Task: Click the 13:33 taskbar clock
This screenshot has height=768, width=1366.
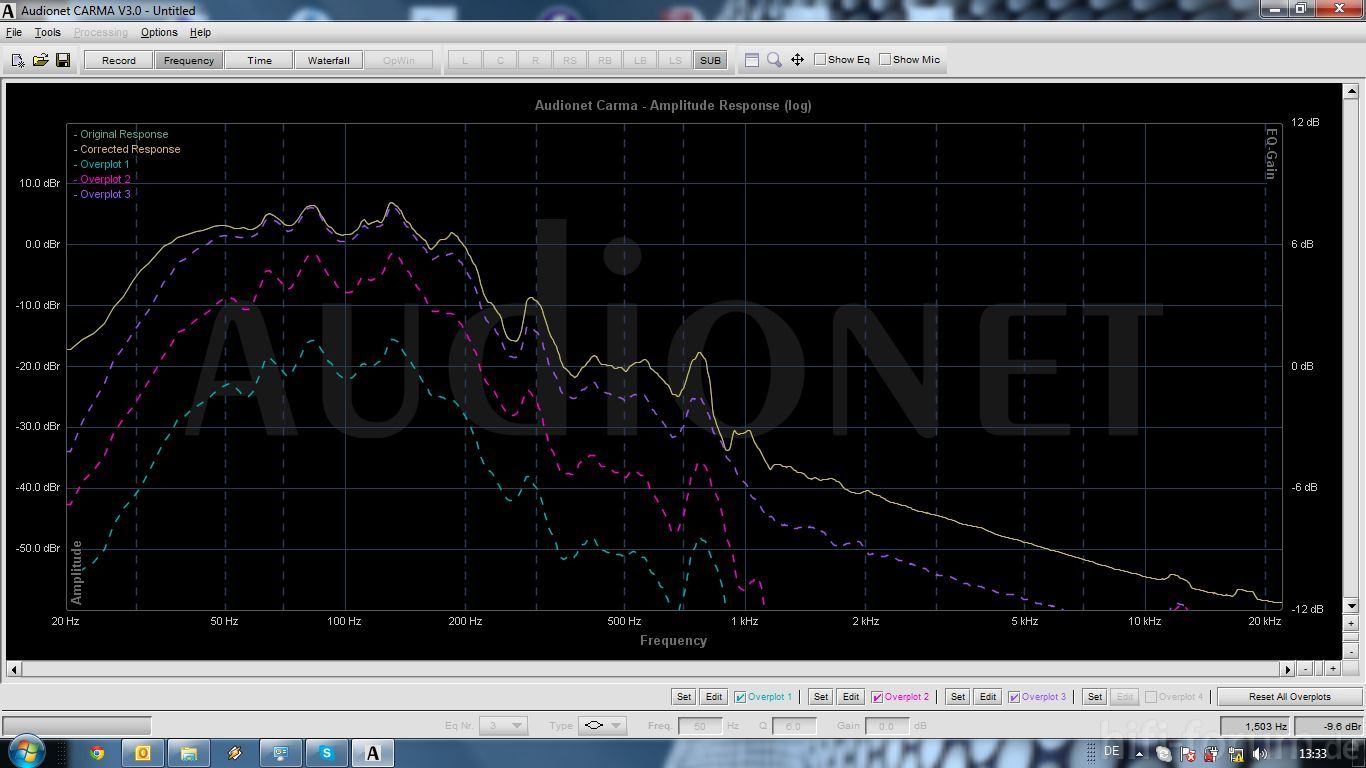Action: pyautogui.click(x=1312, y=753)
